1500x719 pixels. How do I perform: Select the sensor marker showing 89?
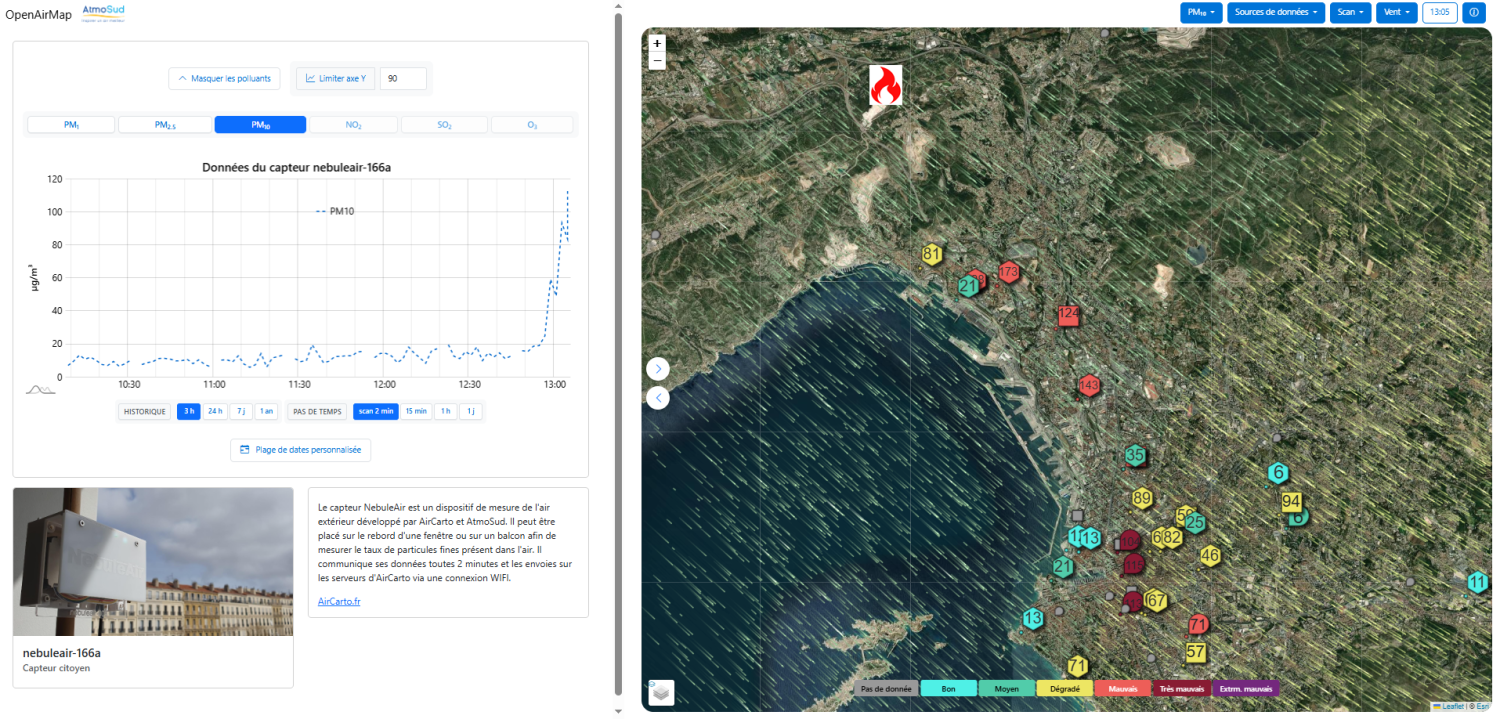coord(1143,498)
